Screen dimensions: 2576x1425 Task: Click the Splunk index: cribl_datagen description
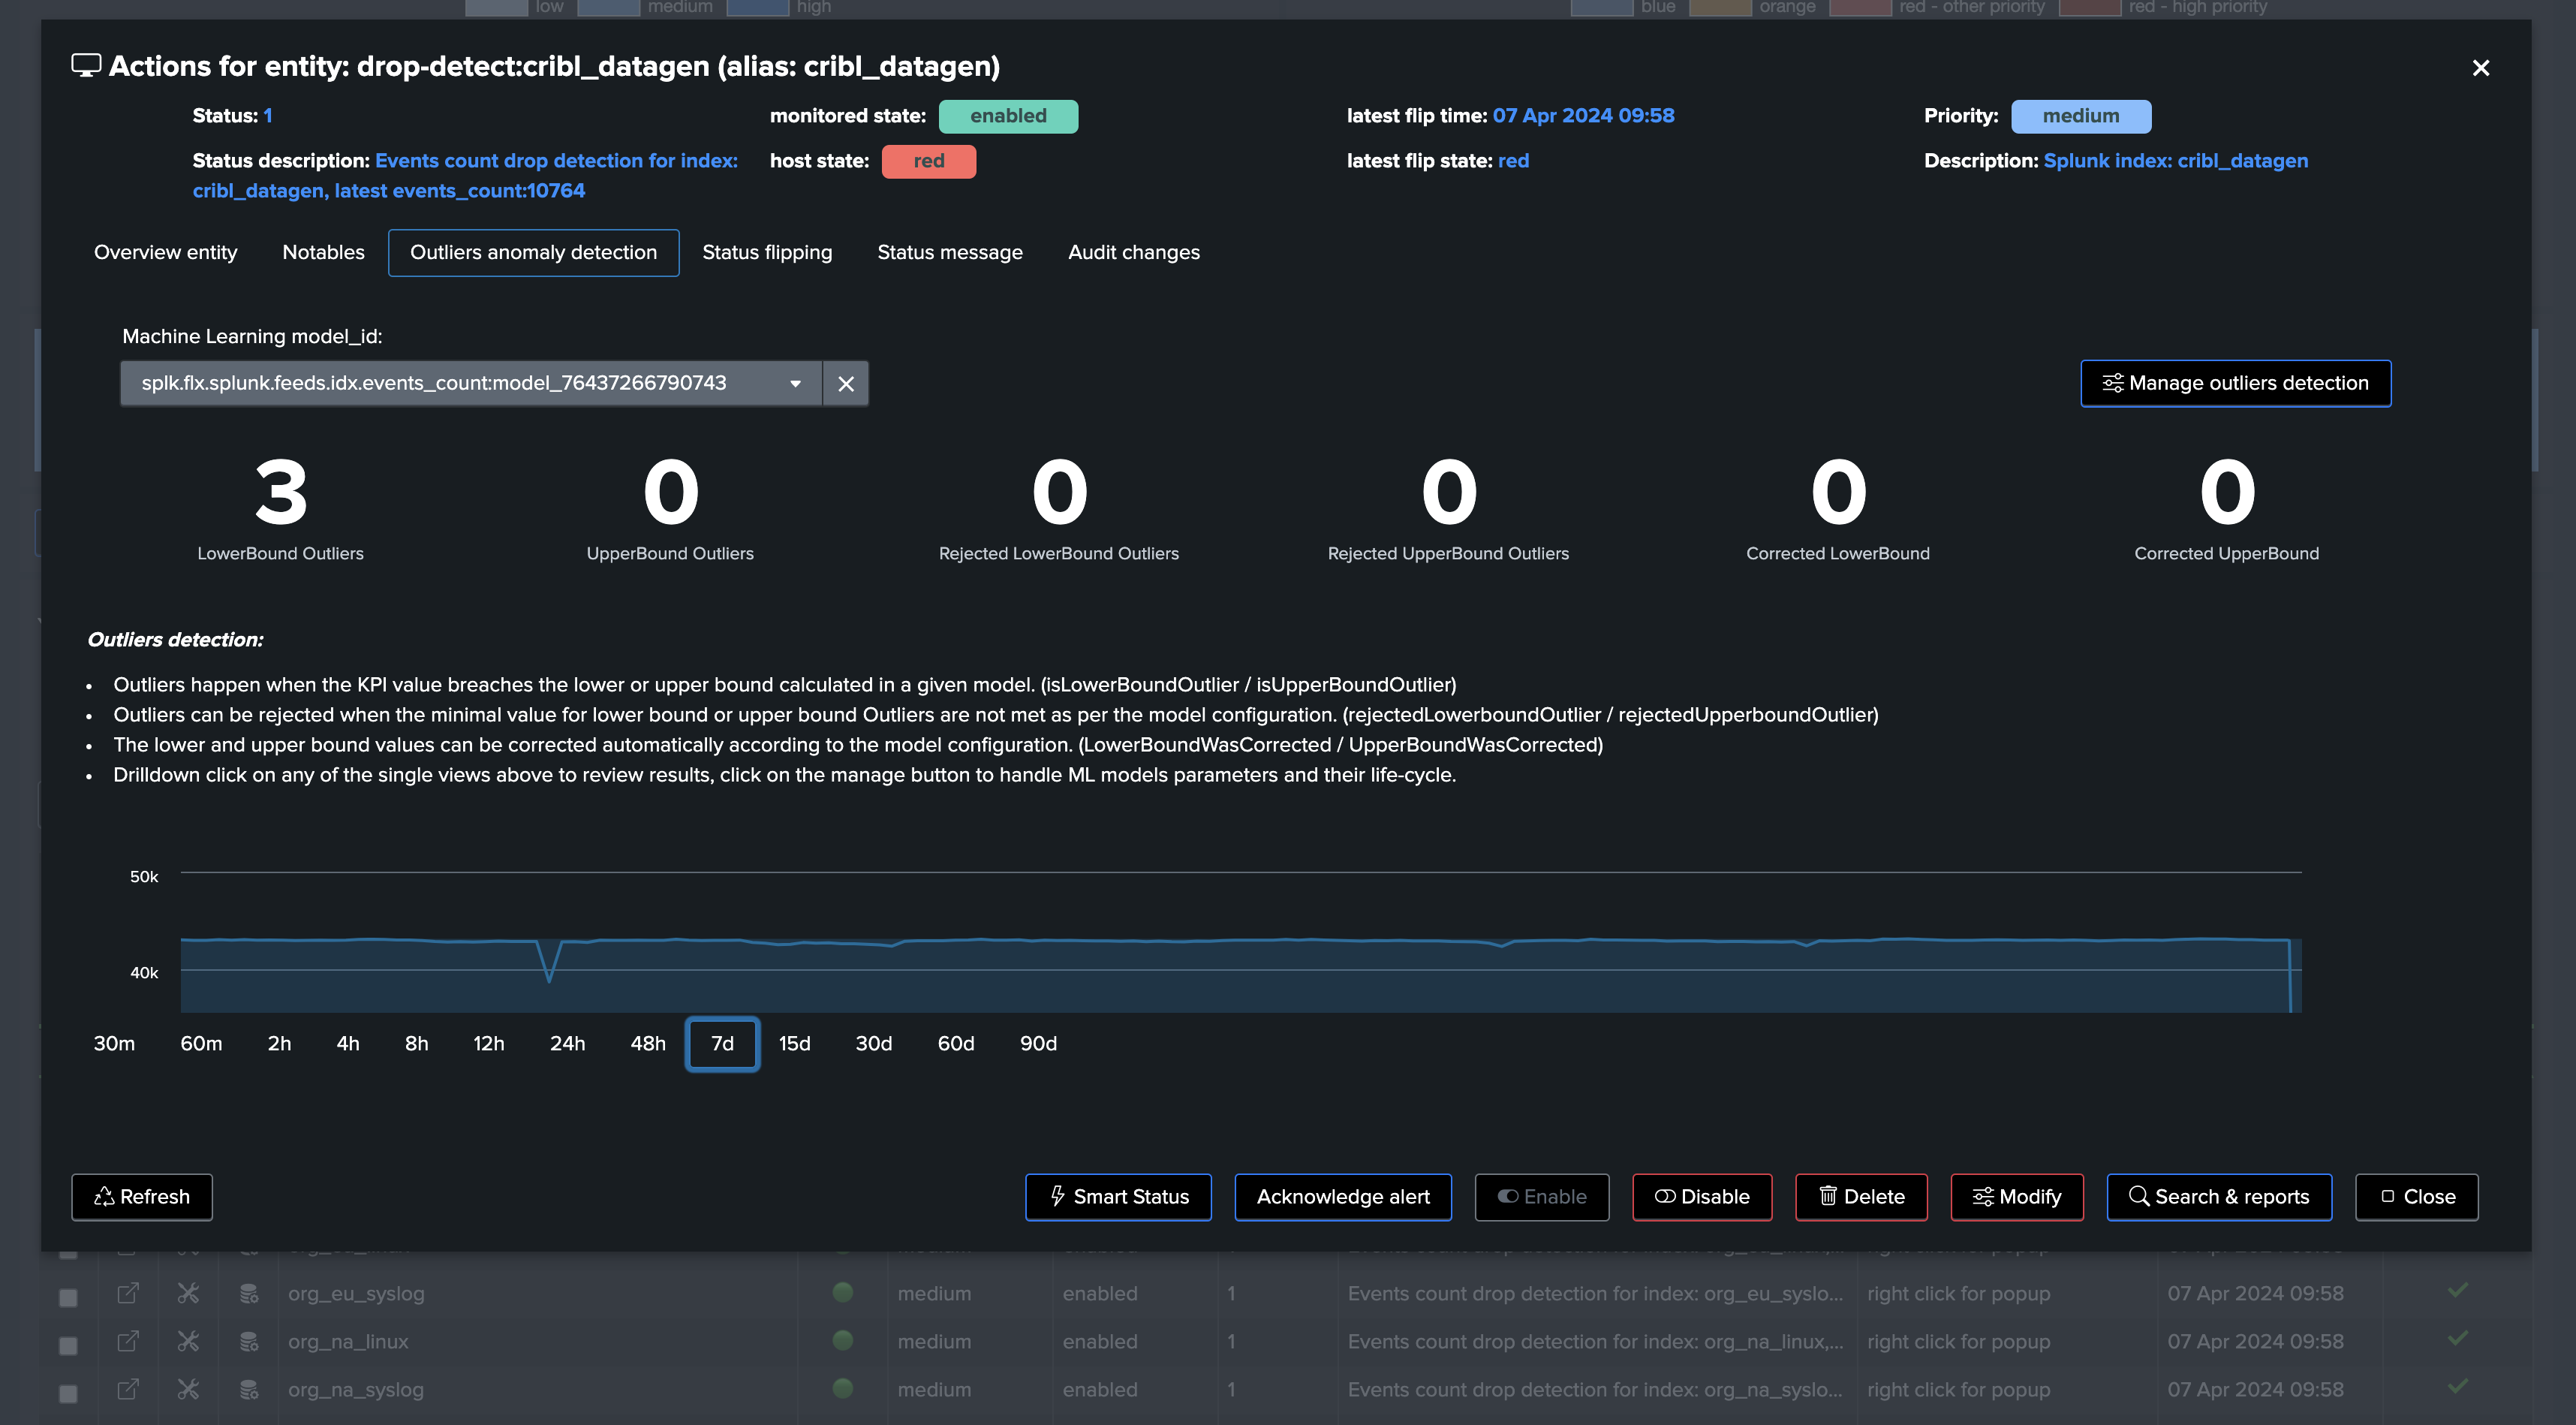[x=2175, y=161]
